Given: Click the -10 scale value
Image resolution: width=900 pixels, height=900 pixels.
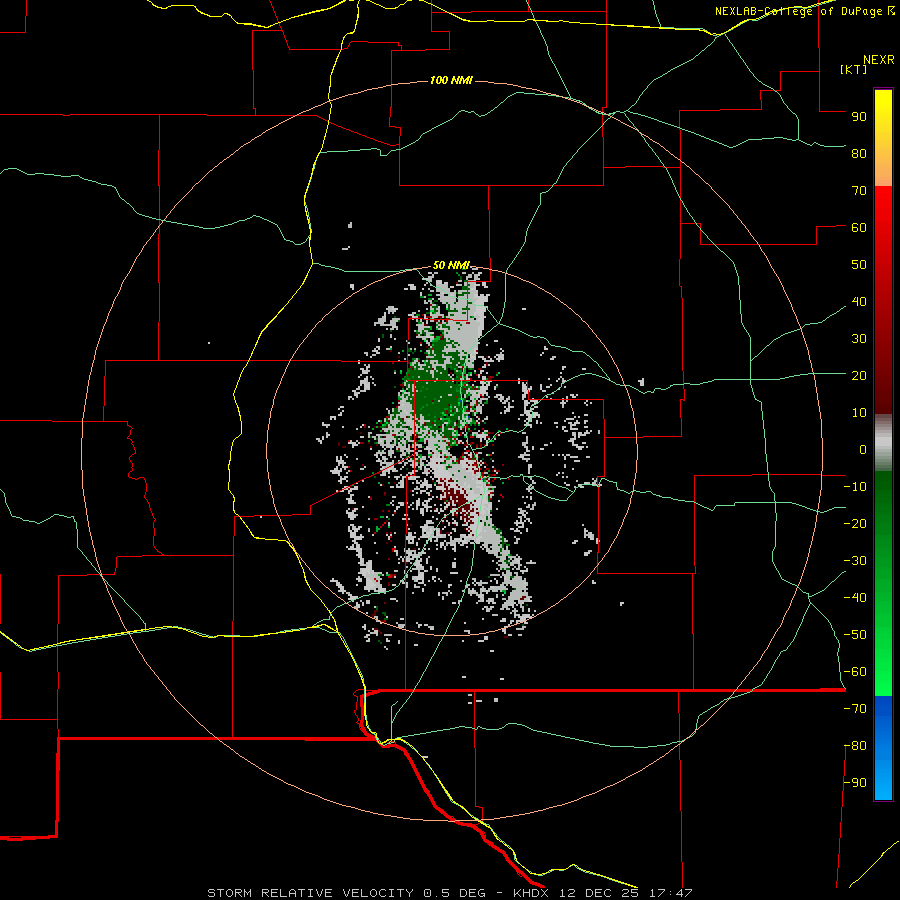Looking at the screenshot, I should (x=855, y=487).
